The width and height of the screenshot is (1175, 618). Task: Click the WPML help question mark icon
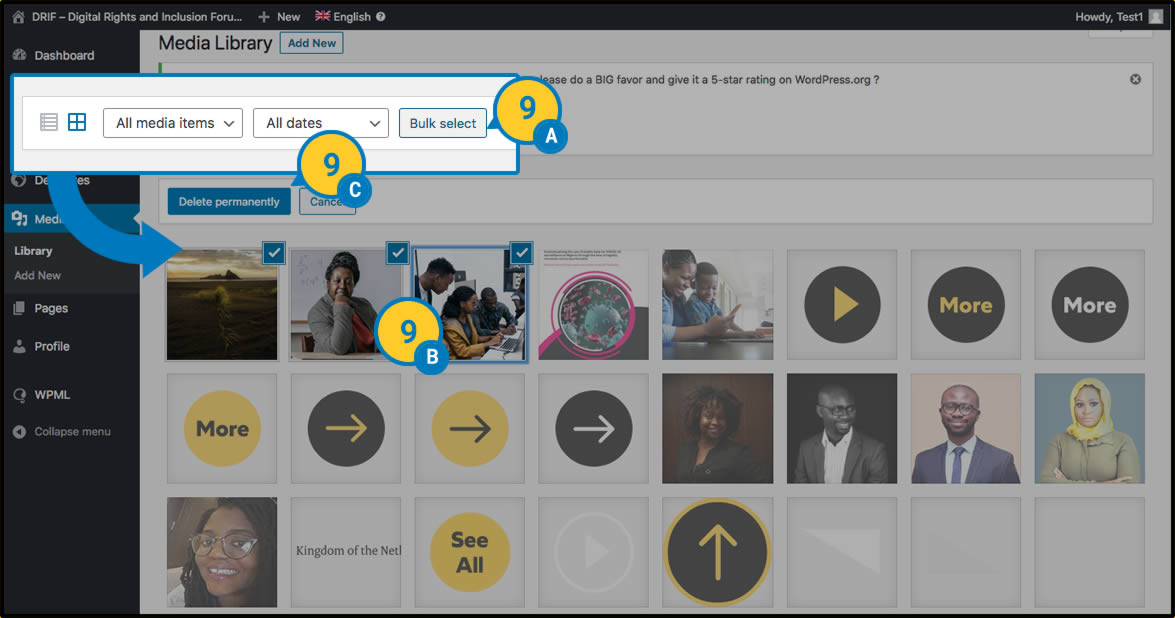tap(381, 17)
